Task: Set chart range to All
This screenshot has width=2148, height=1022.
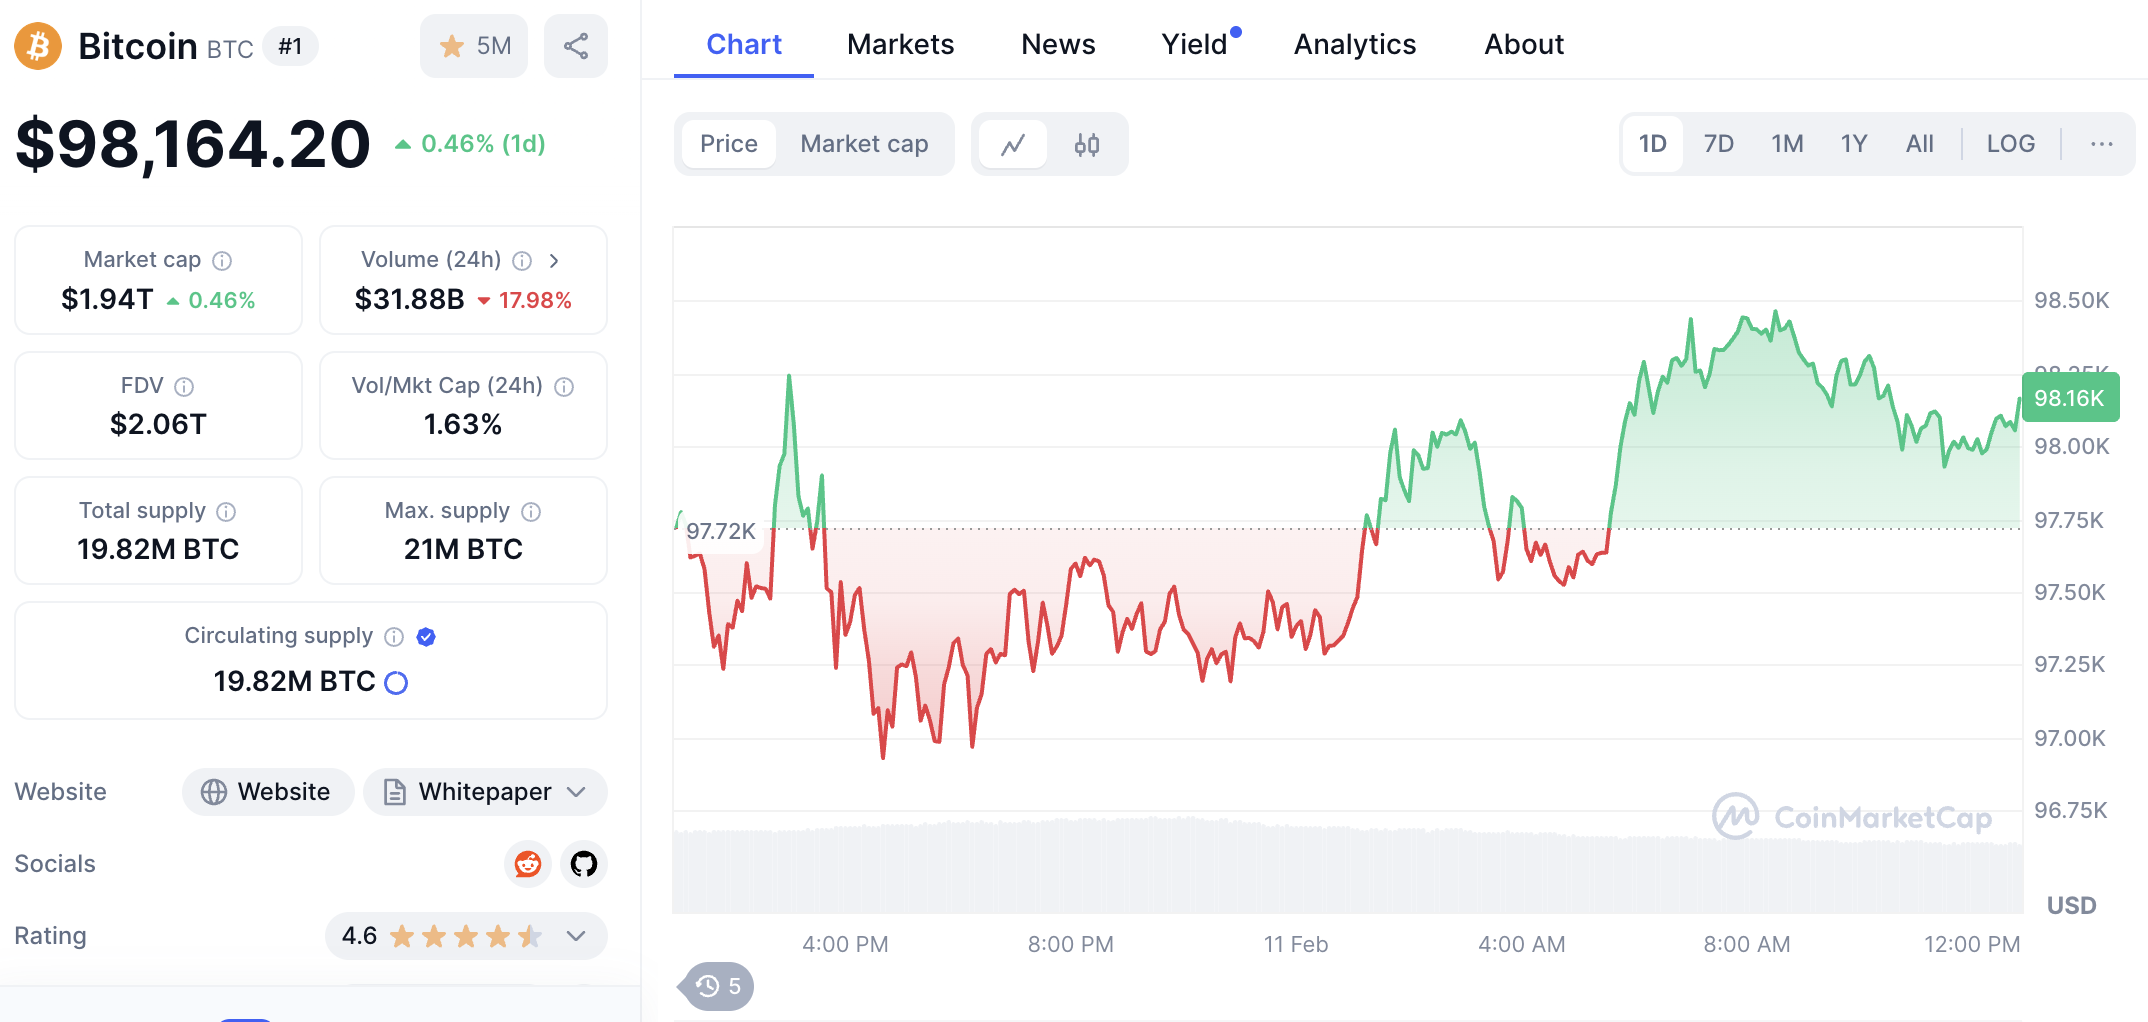Action: pyautogui.click(x=1919, y=144)
